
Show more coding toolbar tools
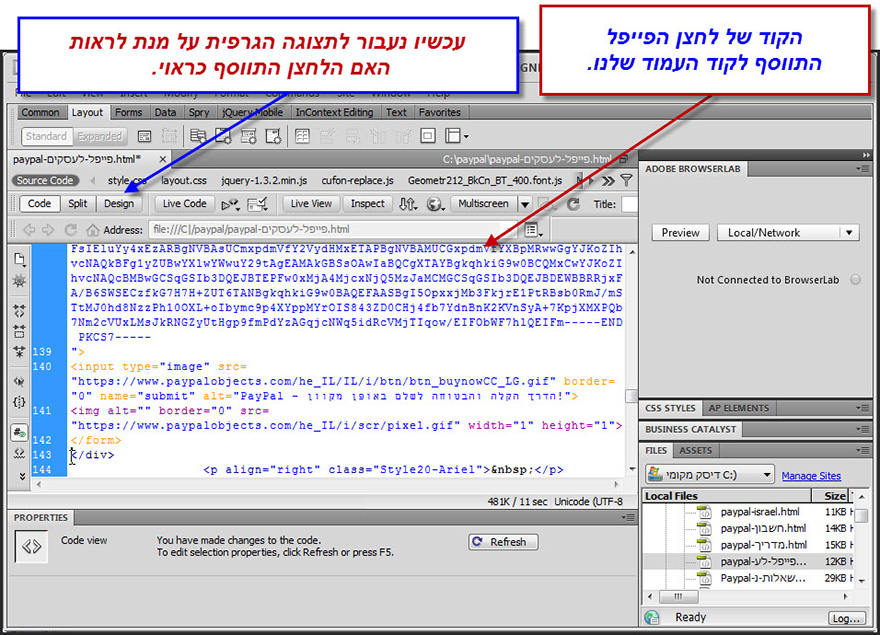coord(22,476)
